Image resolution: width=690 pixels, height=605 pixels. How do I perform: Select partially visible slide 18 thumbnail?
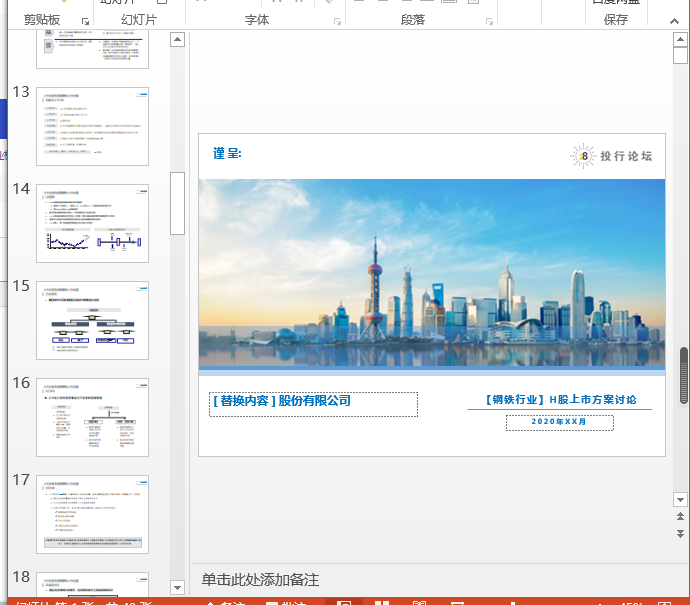coord(92,584)
